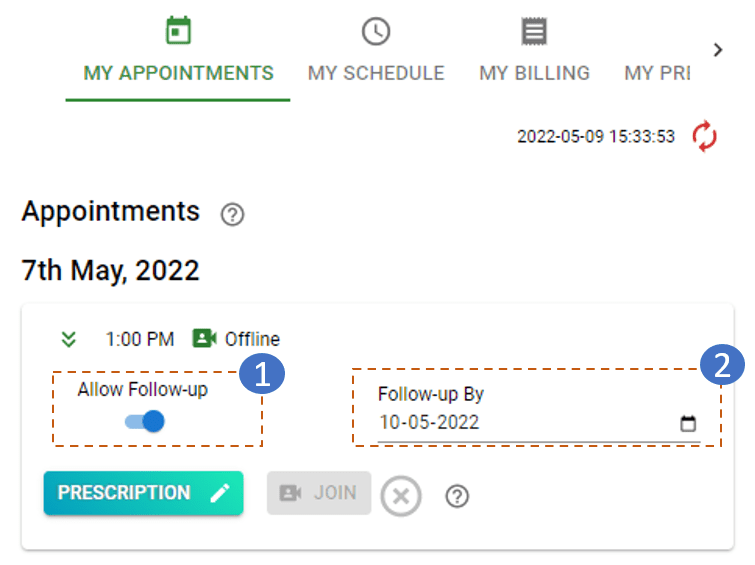Switch to MY SCHEDULE tab
This screenshot has height=565, width=755.
[376, 73]
